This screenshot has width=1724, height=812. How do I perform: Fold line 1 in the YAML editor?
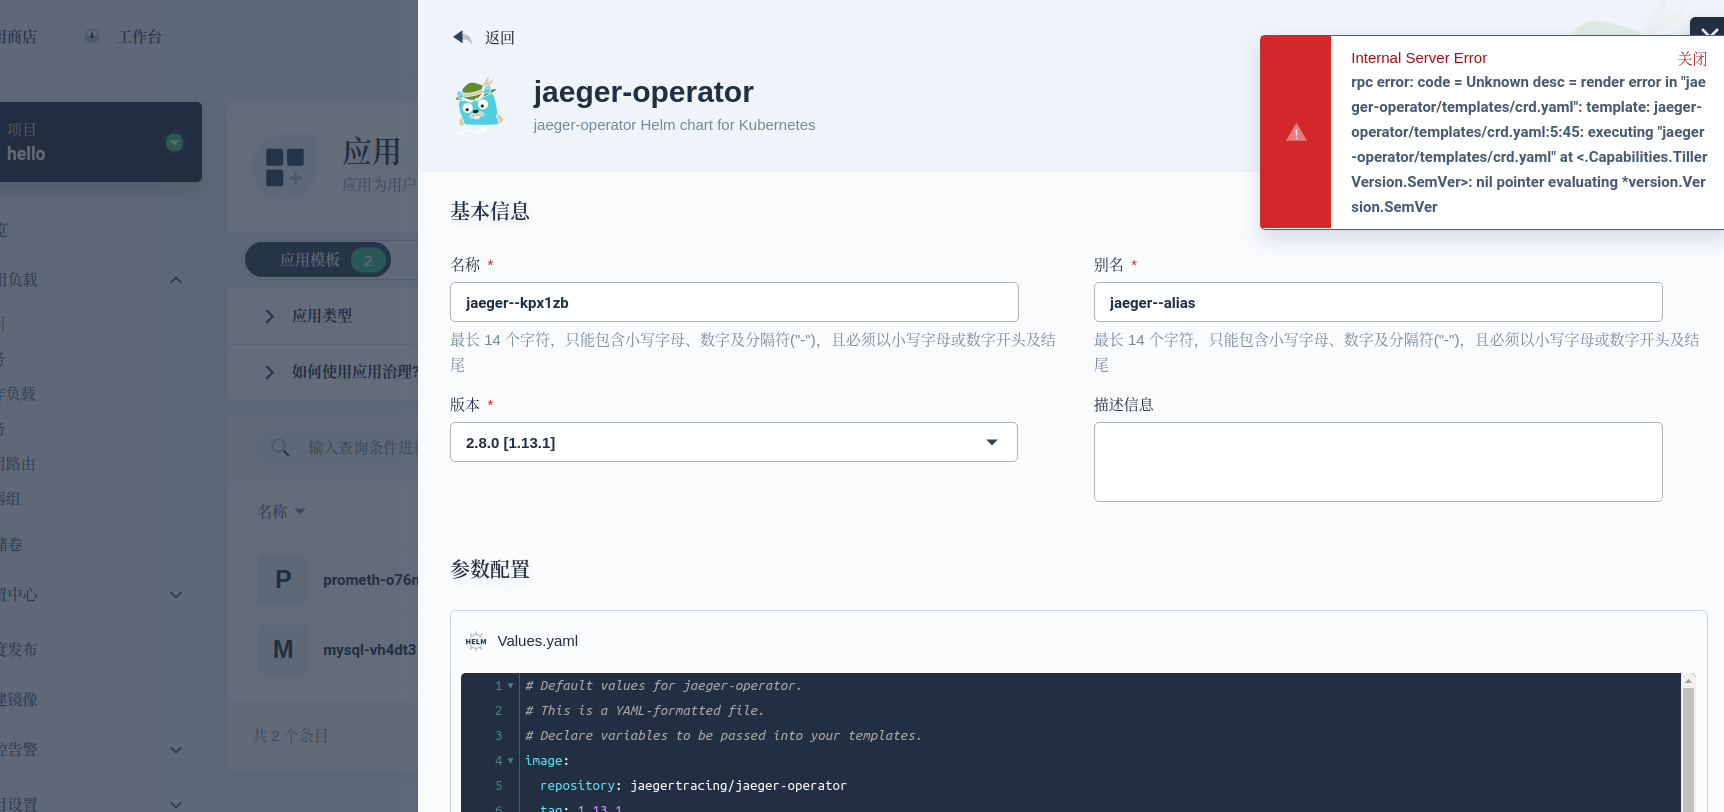510,686
